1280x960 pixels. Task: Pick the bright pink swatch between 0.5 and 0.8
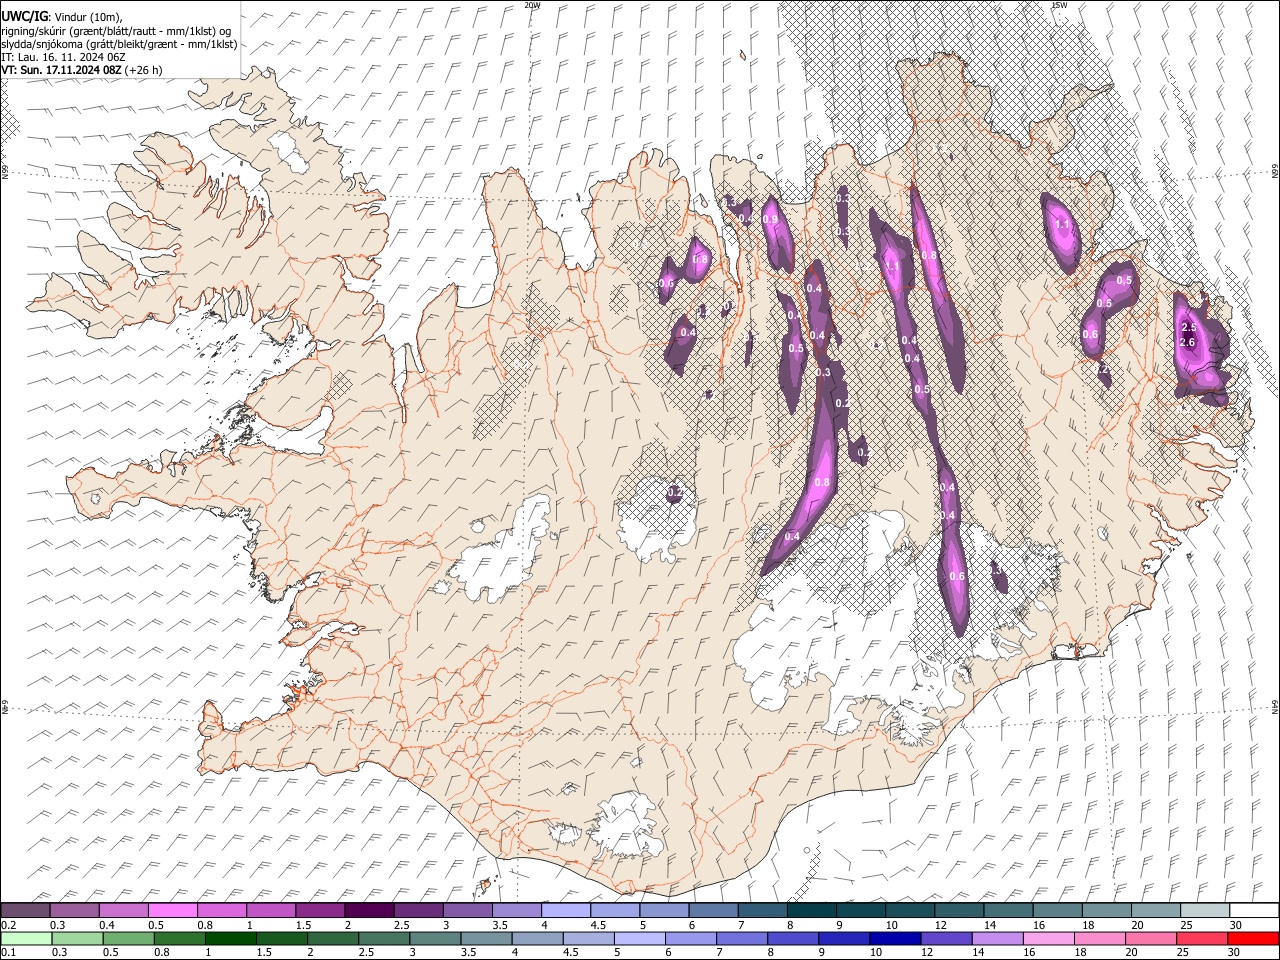[x=172, y=910]
